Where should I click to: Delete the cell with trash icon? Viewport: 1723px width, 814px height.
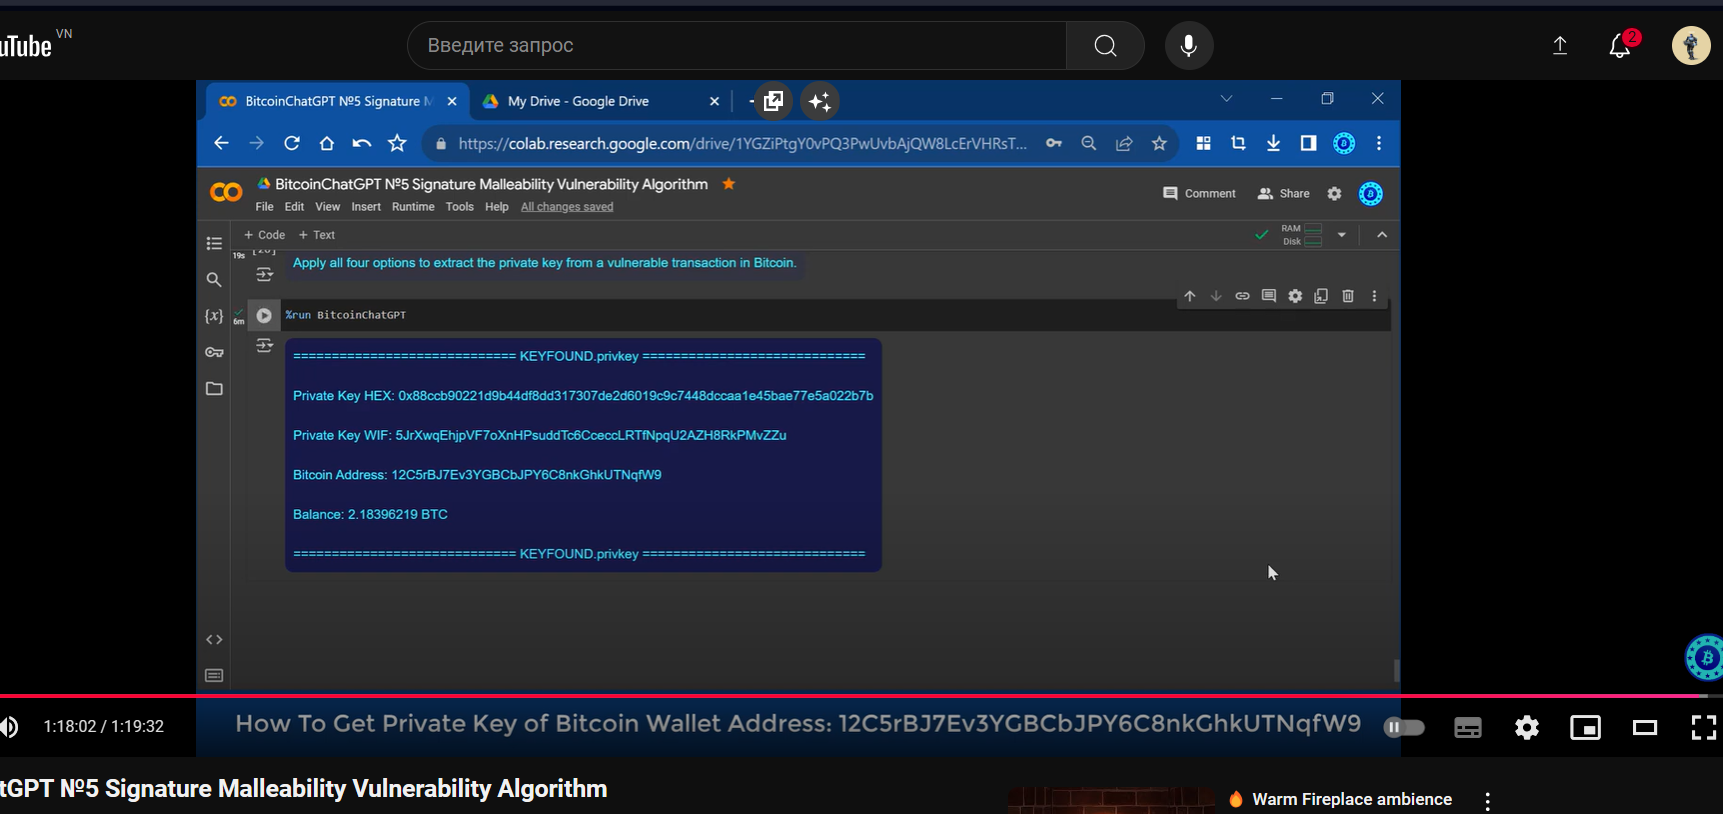(1348, 296)
